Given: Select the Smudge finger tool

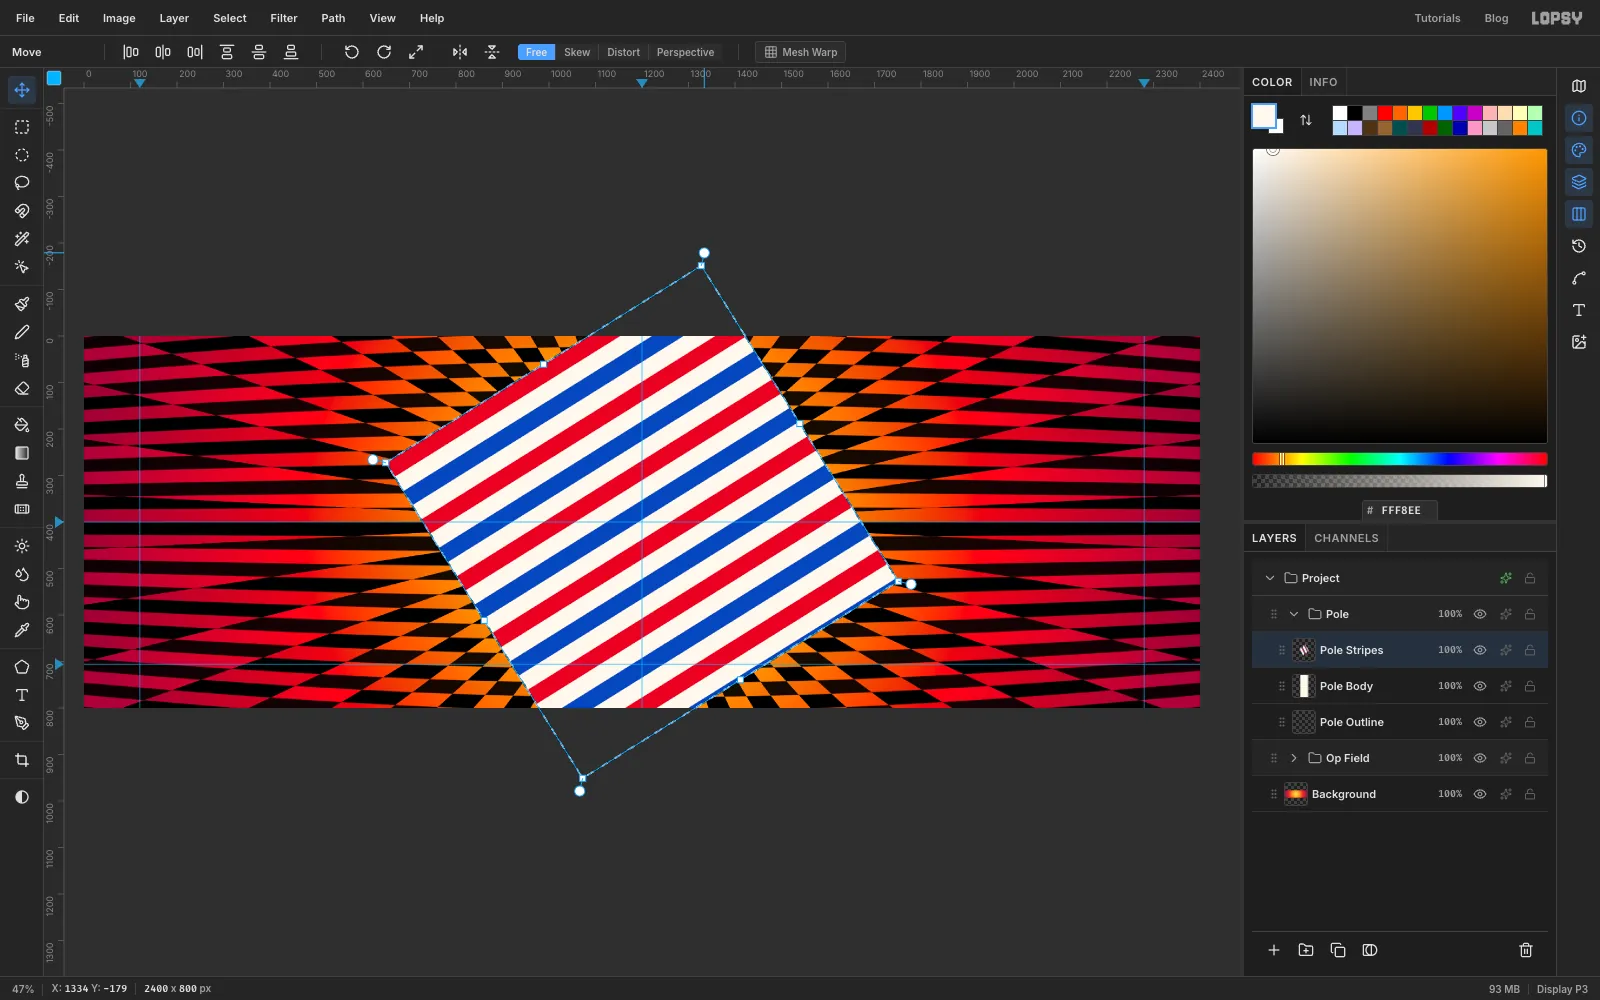Looking at the screenshot, I should 22,602.
